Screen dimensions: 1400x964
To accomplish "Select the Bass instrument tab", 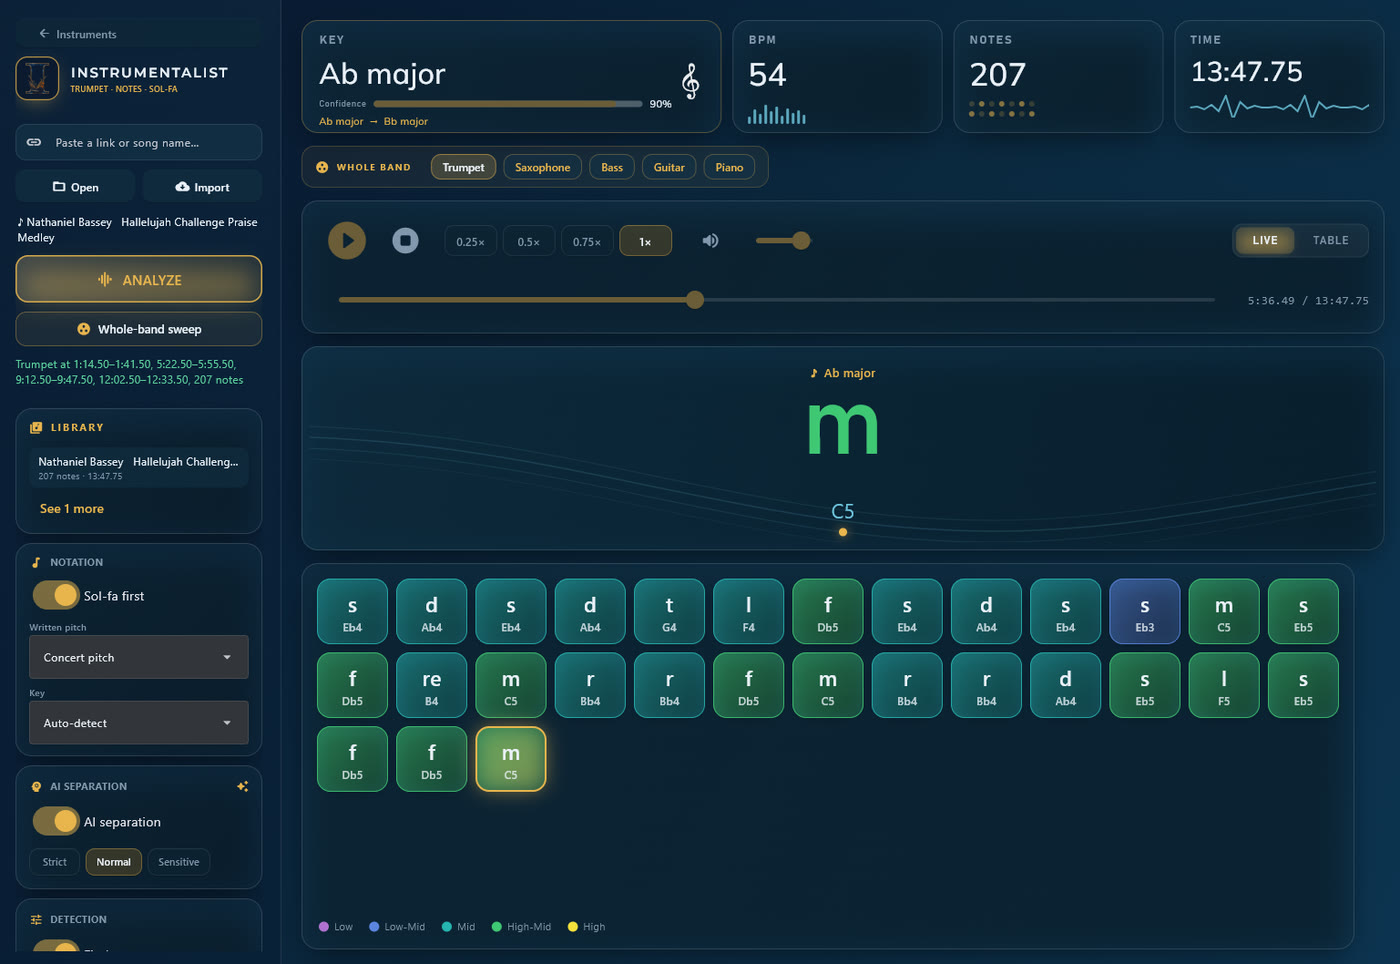I will tap(612, 167).
